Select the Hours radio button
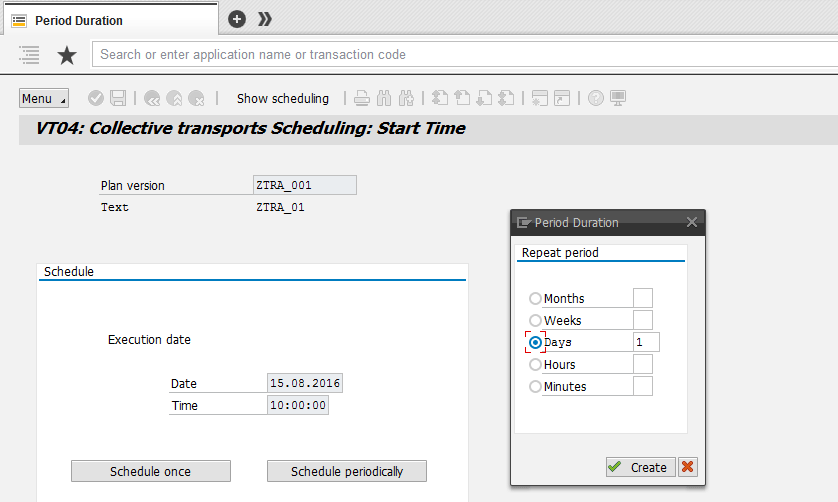Viewport: 838px width, 502px height. [536, 365]
